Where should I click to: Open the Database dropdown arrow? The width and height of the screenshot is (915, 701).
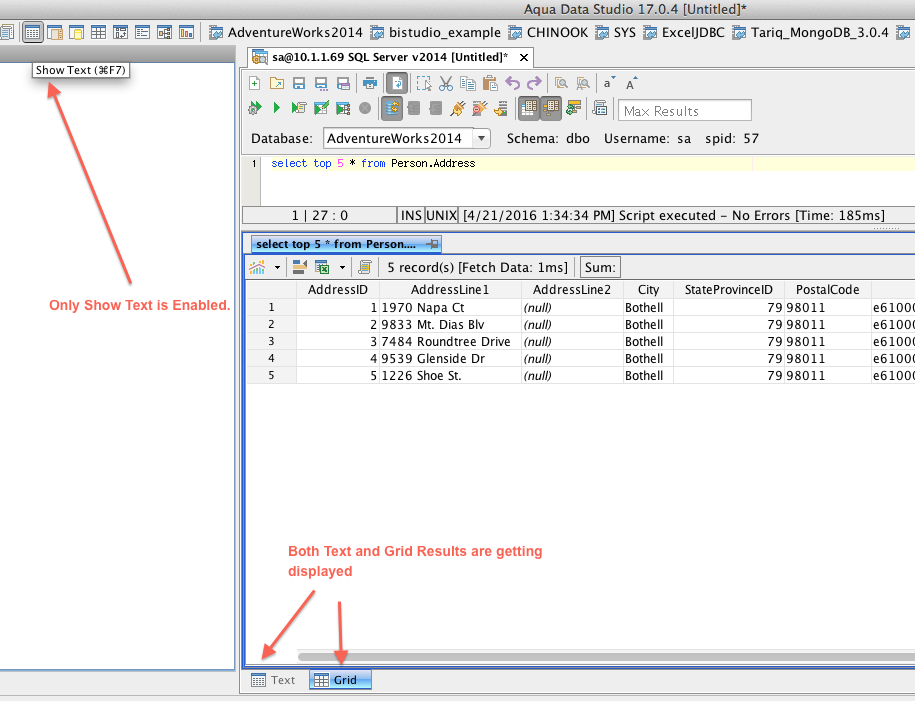481,138
